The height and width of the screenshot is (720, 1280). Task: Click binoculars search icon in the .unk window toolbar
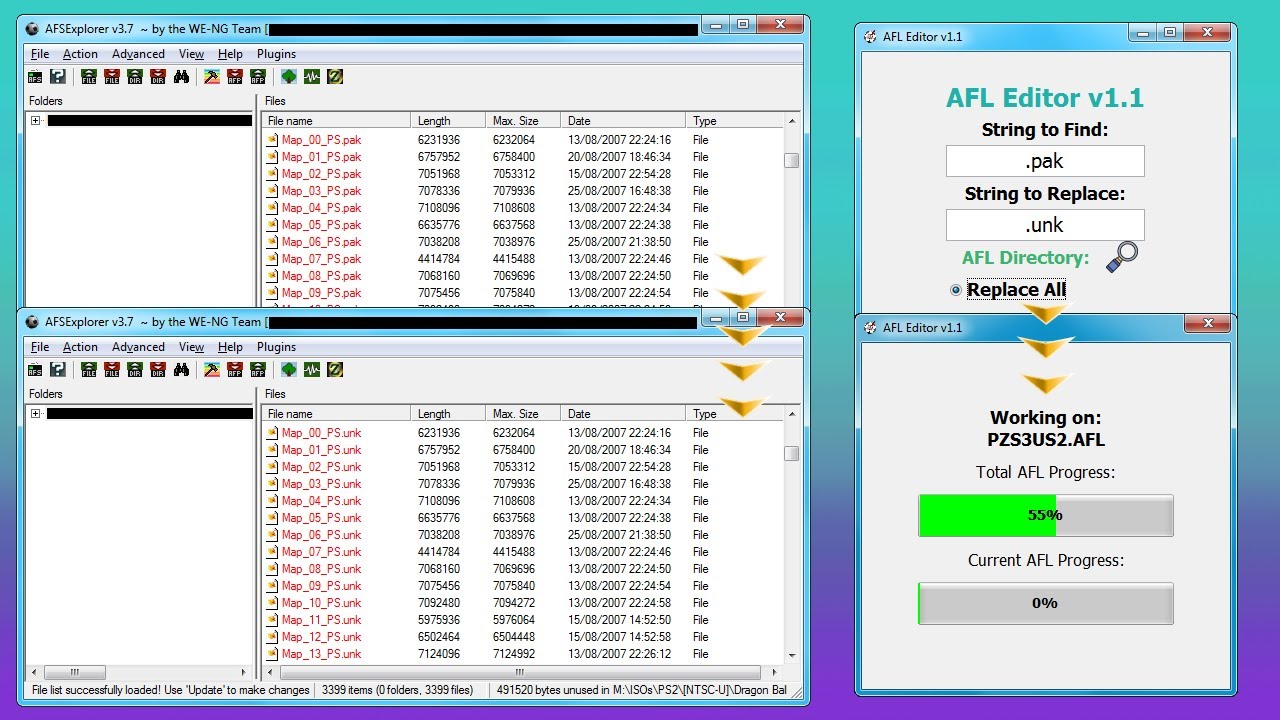[x=181, y=370]
